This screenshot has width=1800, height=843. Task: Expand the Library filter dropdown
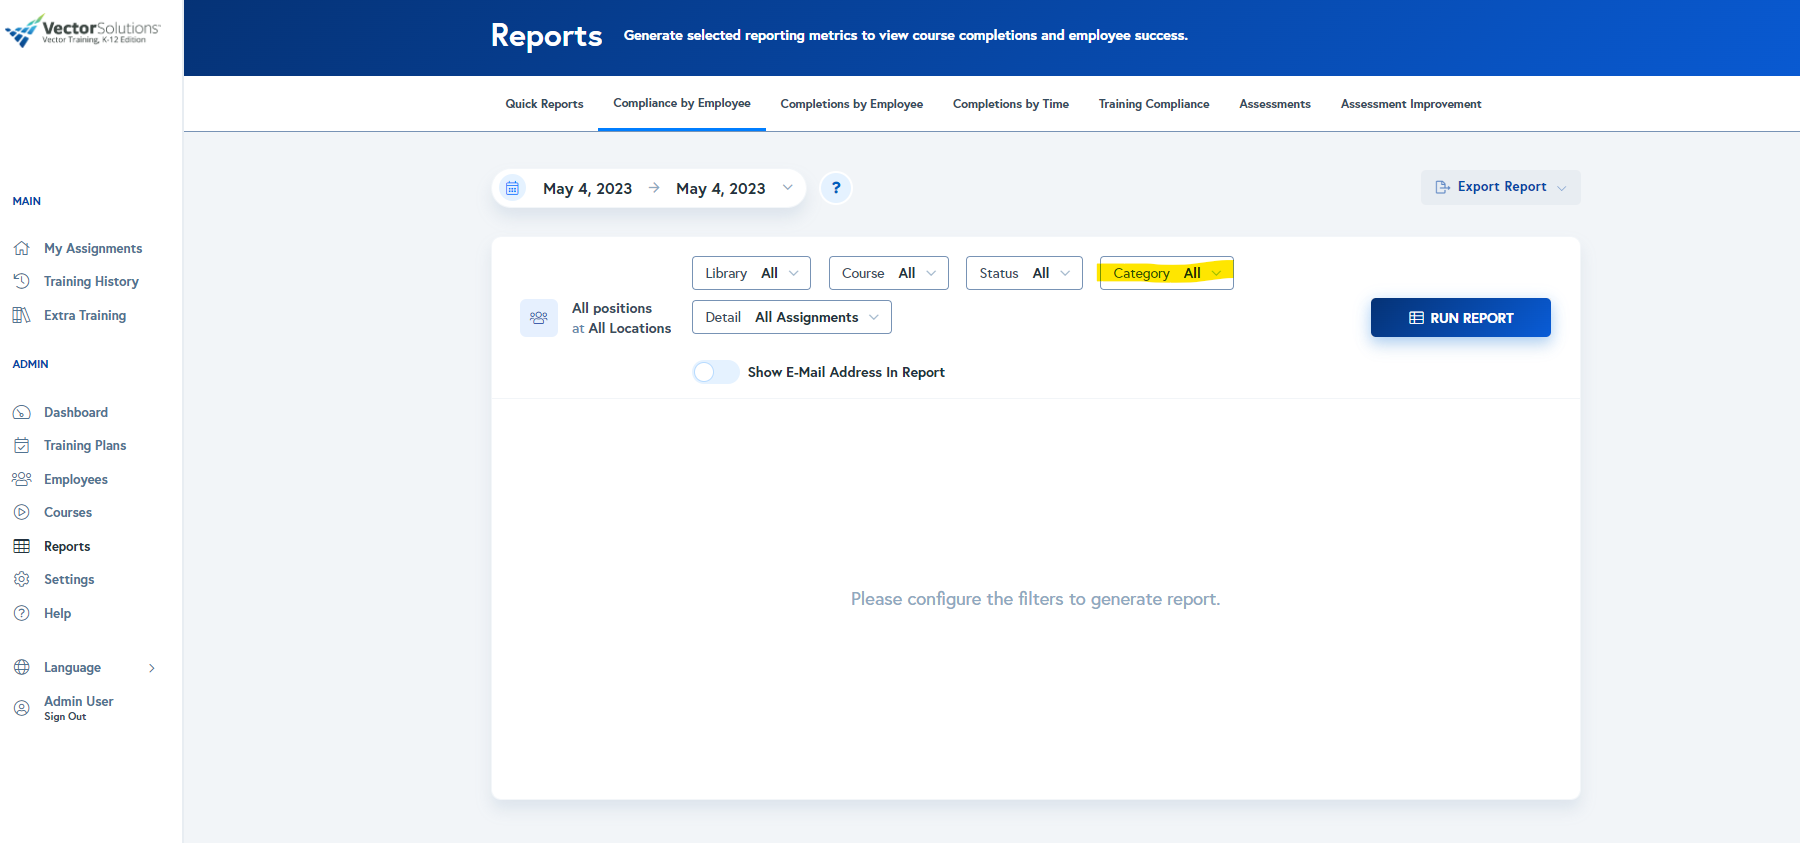point(751,273)
